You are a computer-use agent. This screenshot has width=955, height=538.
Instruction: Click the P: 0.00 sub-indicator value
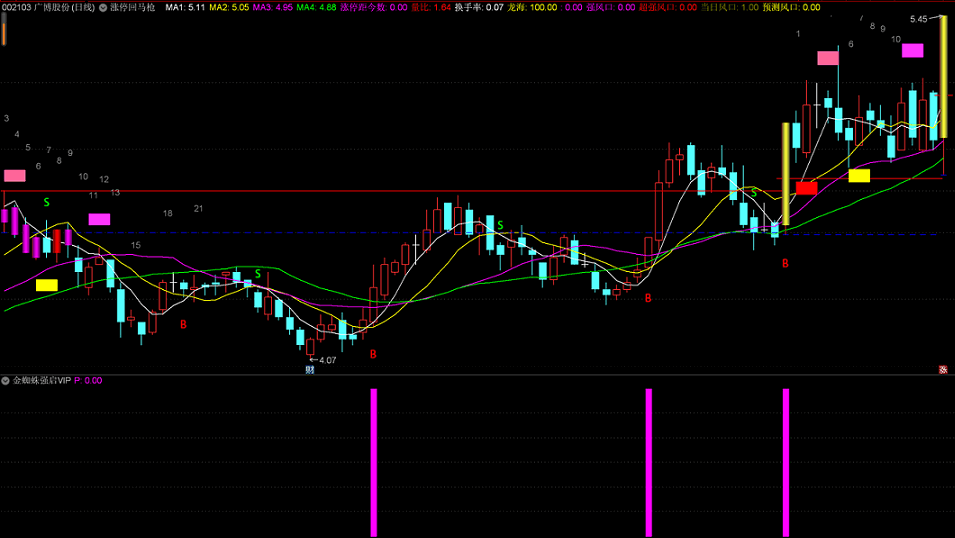tap(88, 380)
